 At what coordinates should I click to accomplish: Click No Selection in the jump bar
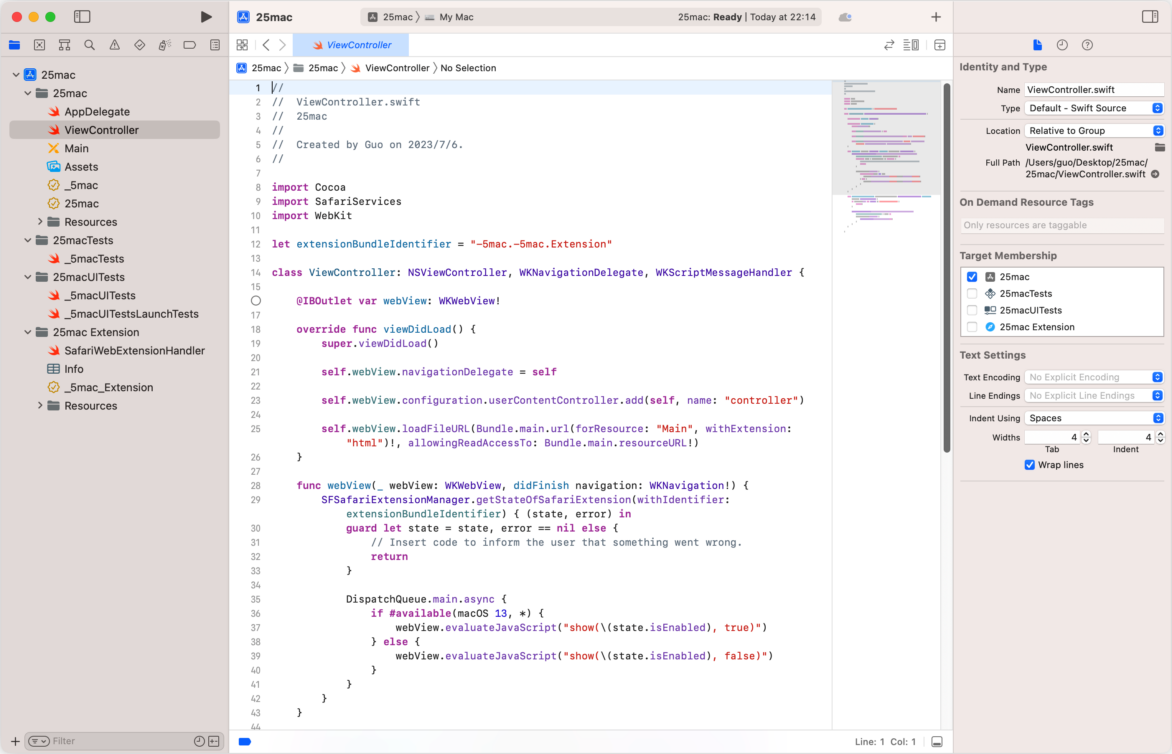point(468,68)
